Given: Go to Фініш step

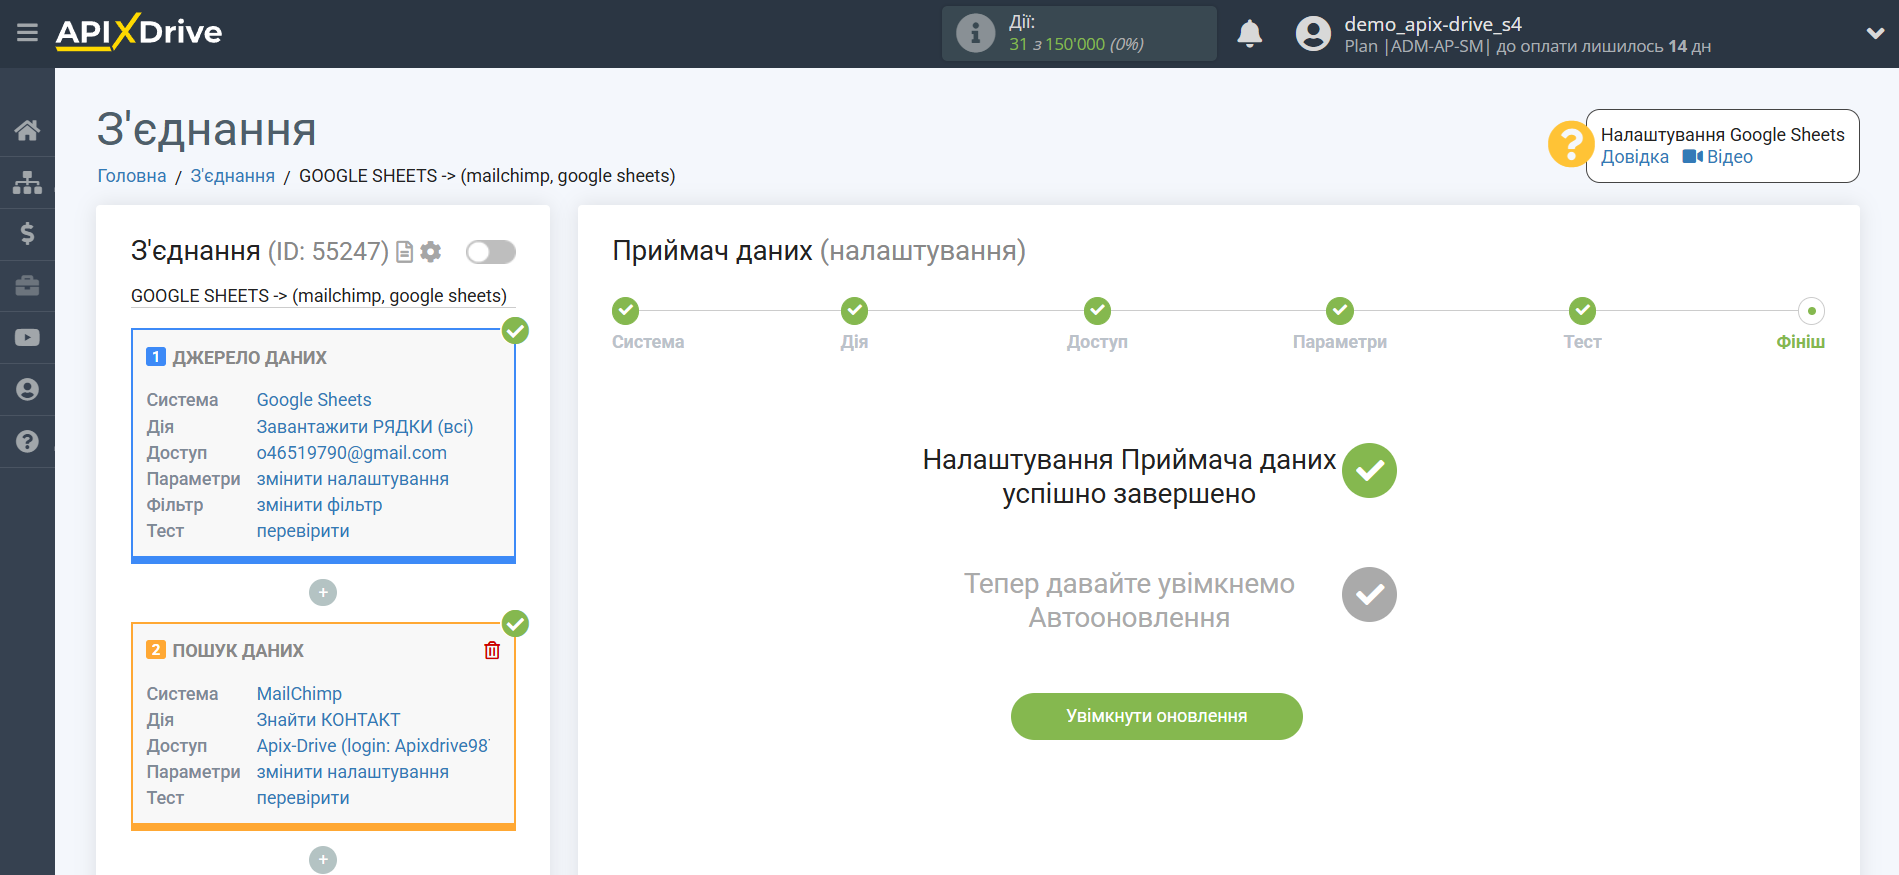Looking at the screenshot, I should click(1811, 311).
